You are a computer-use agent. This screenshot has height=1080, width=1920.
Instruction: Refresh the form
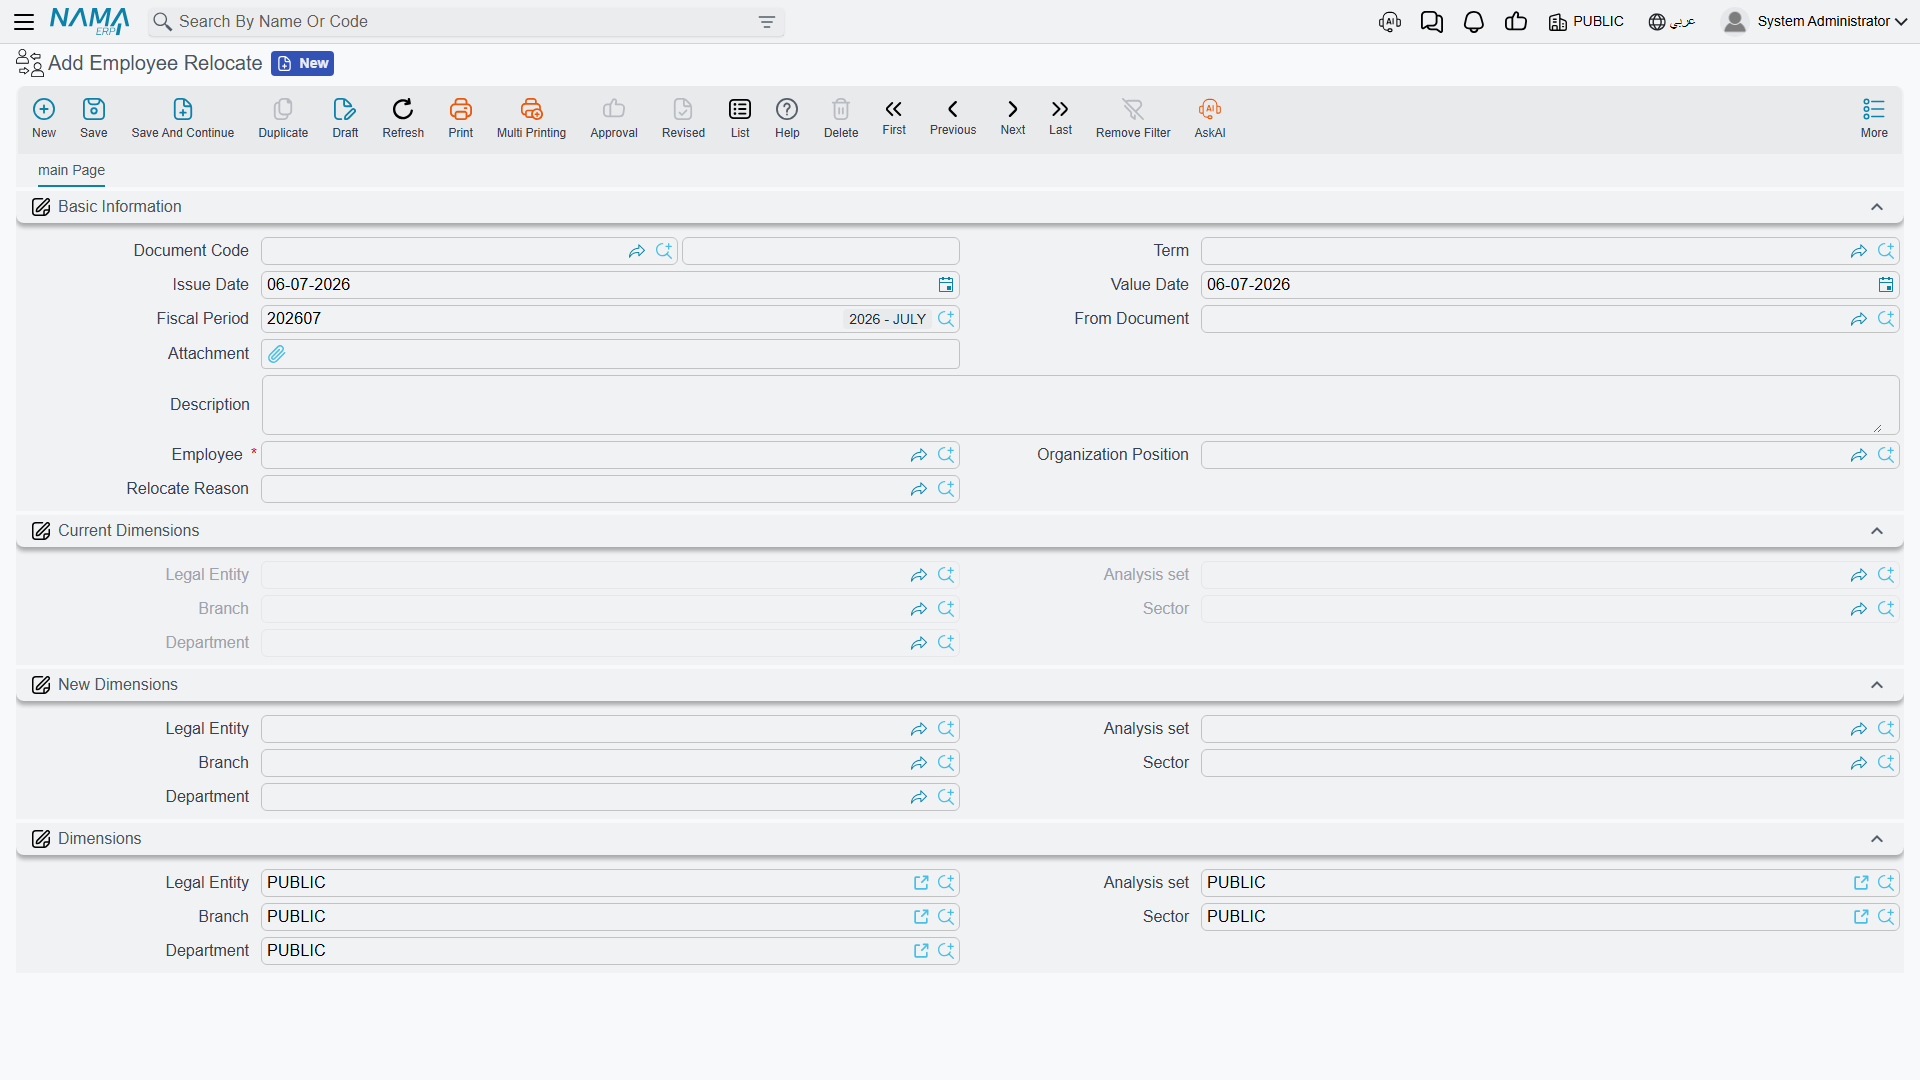[x=403, y=118]
